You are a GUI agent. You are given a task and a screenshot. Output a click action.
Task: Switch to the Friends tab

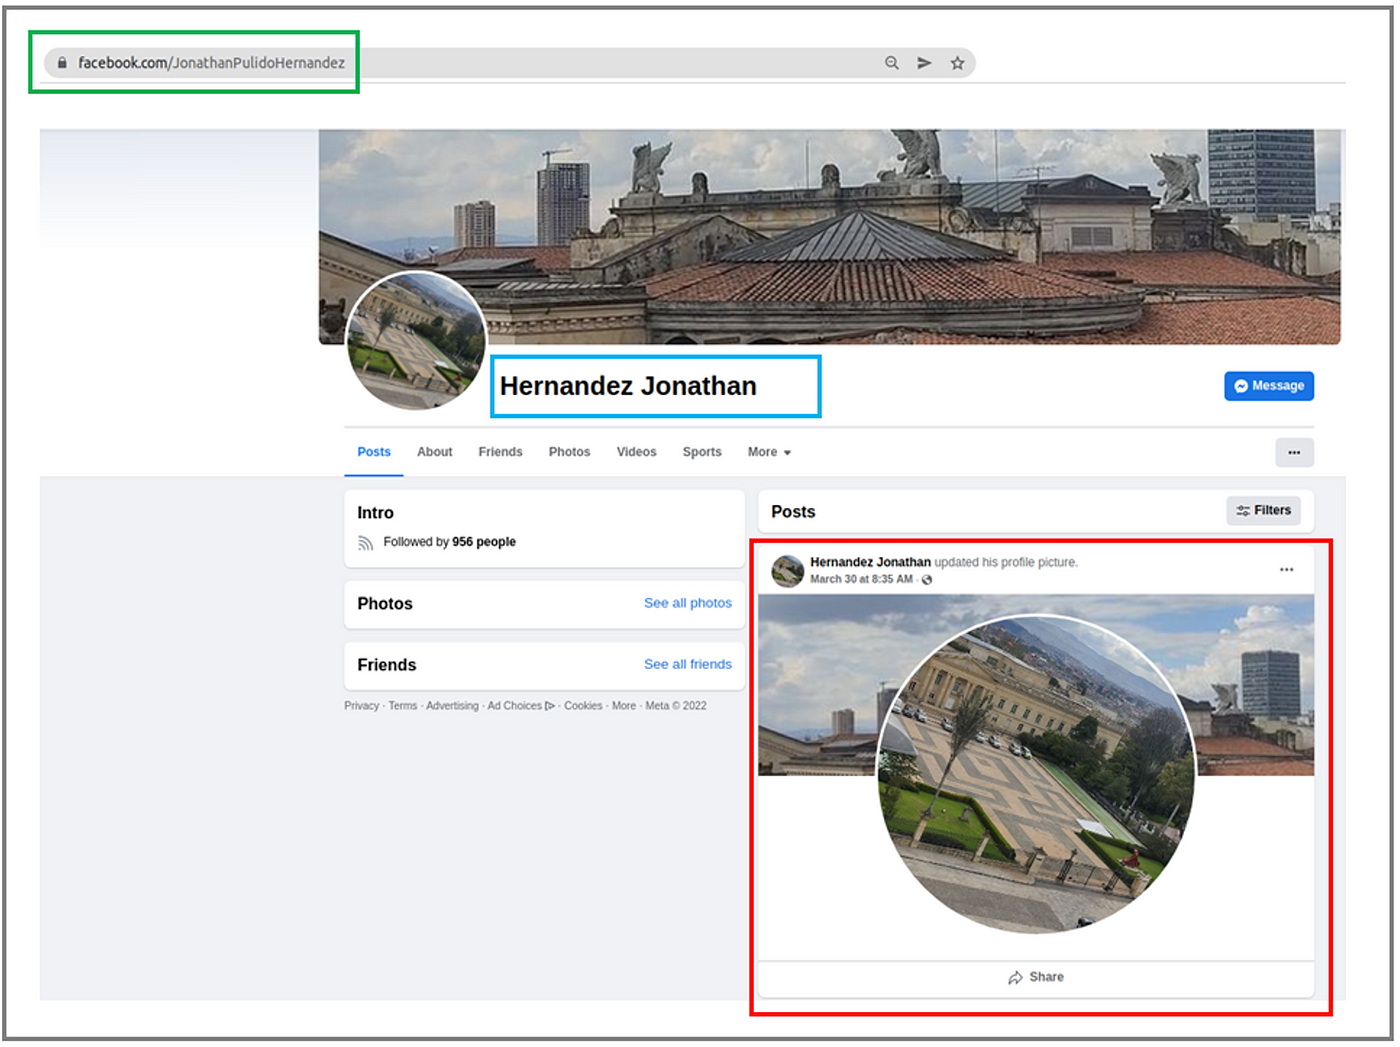[500, 452]
